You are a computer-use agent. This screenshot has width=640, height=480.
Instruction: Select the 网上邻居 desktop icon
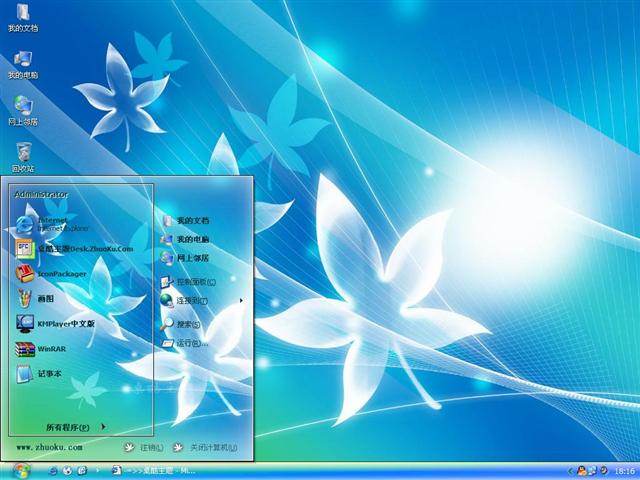pos(23,111)
